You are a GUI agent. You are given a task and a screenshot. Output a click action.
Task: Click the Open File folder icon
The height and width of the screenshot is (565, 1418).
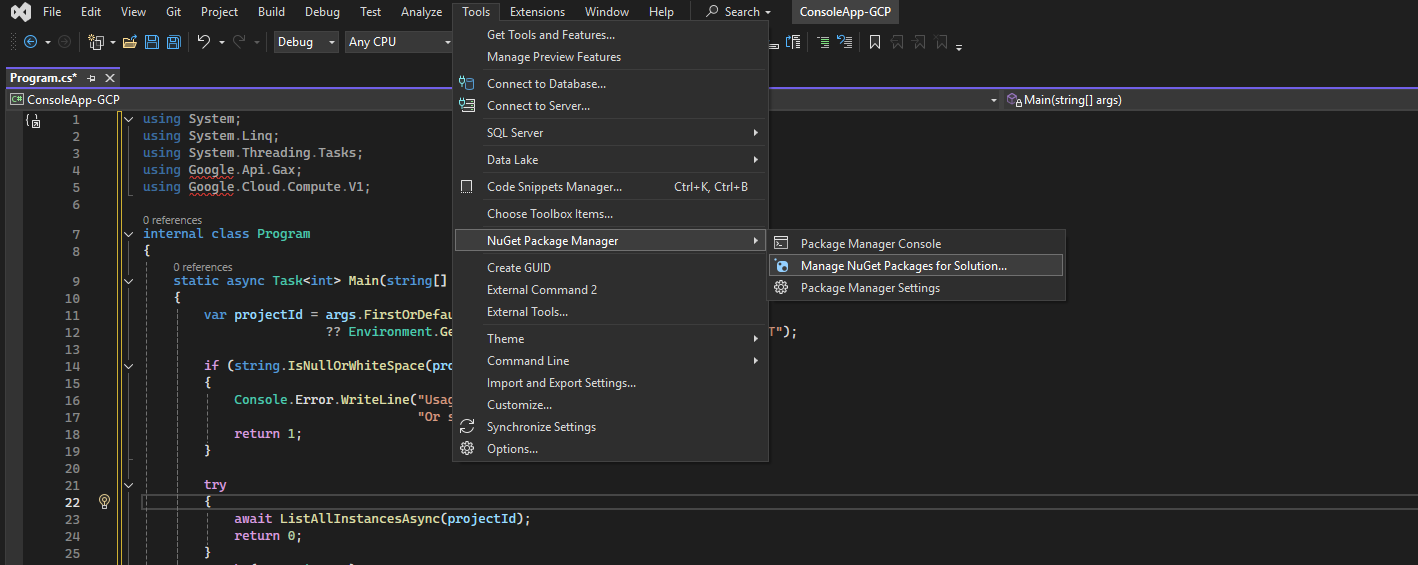(x=129, y=42)
